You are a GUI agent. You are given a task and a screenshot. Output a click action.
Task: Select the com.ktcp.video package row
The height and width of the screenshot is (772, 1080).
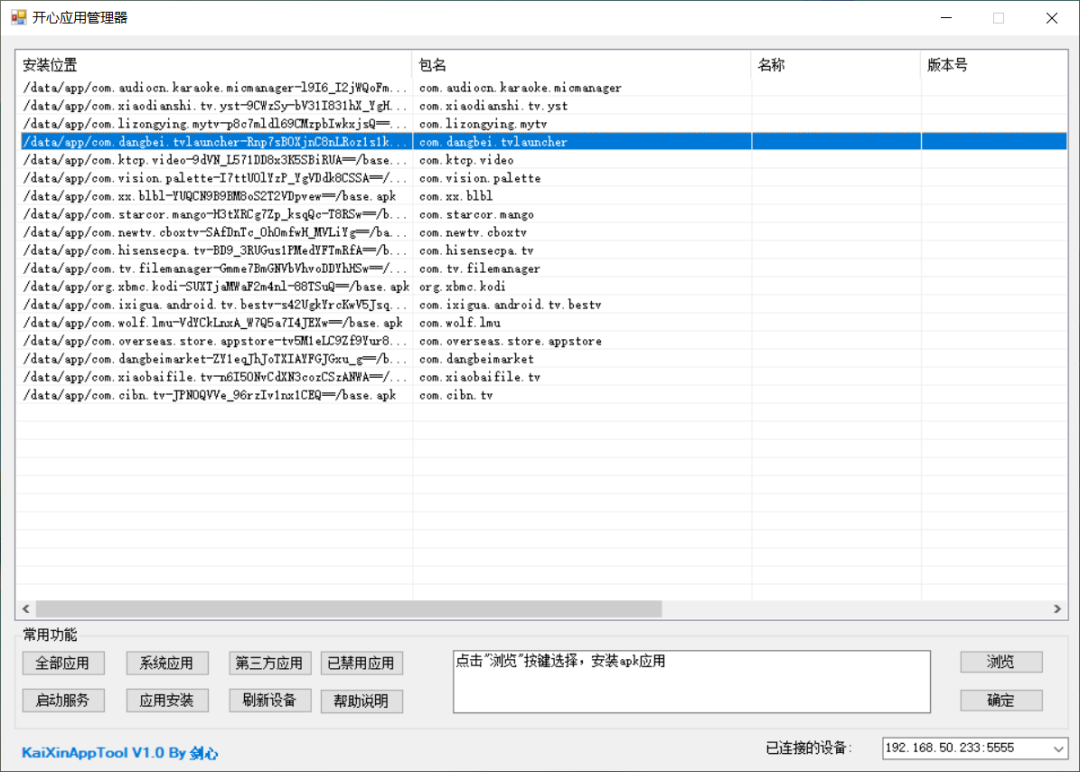pyautogui.click(x=541, y=160)
